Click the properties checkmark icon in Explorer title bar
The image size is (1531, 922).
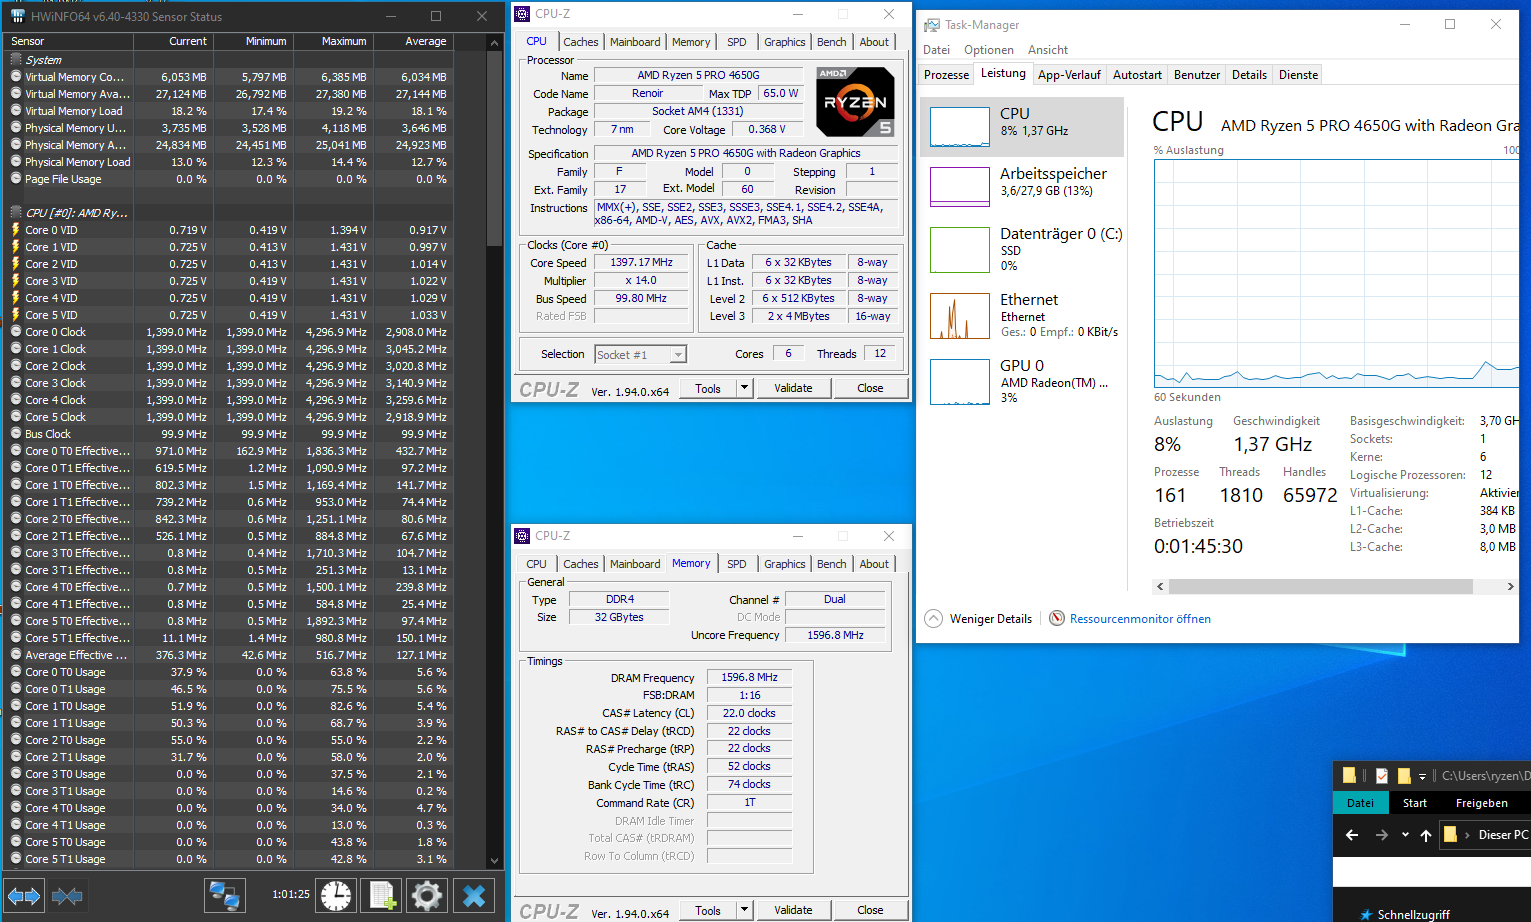point(1382,776)
